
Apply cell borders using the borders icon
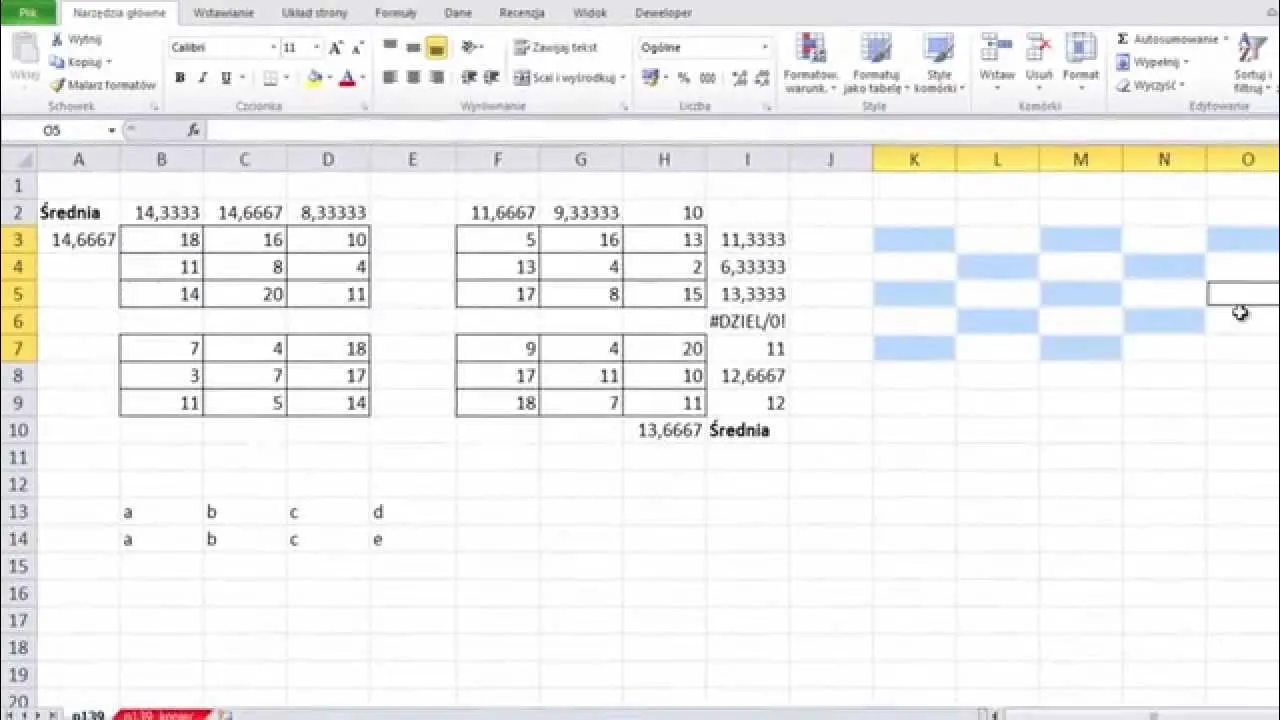tap(270, 78)
